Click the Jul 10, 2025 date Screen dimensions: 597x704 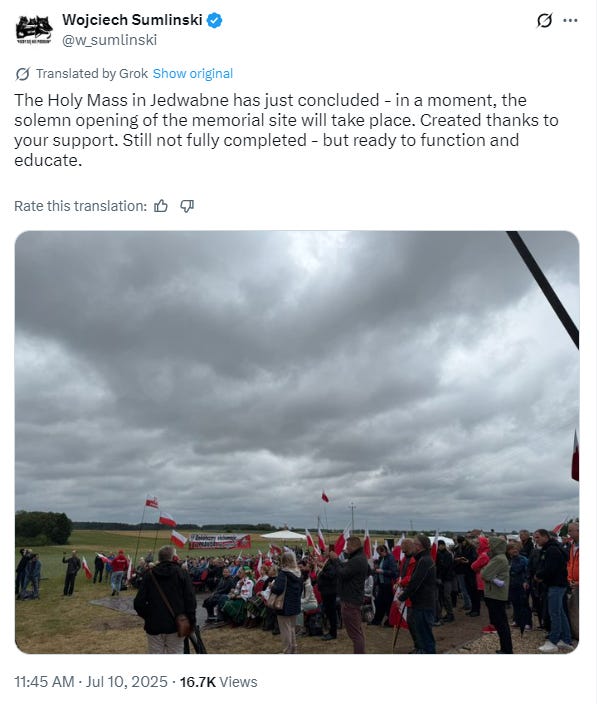pos(126,682)
